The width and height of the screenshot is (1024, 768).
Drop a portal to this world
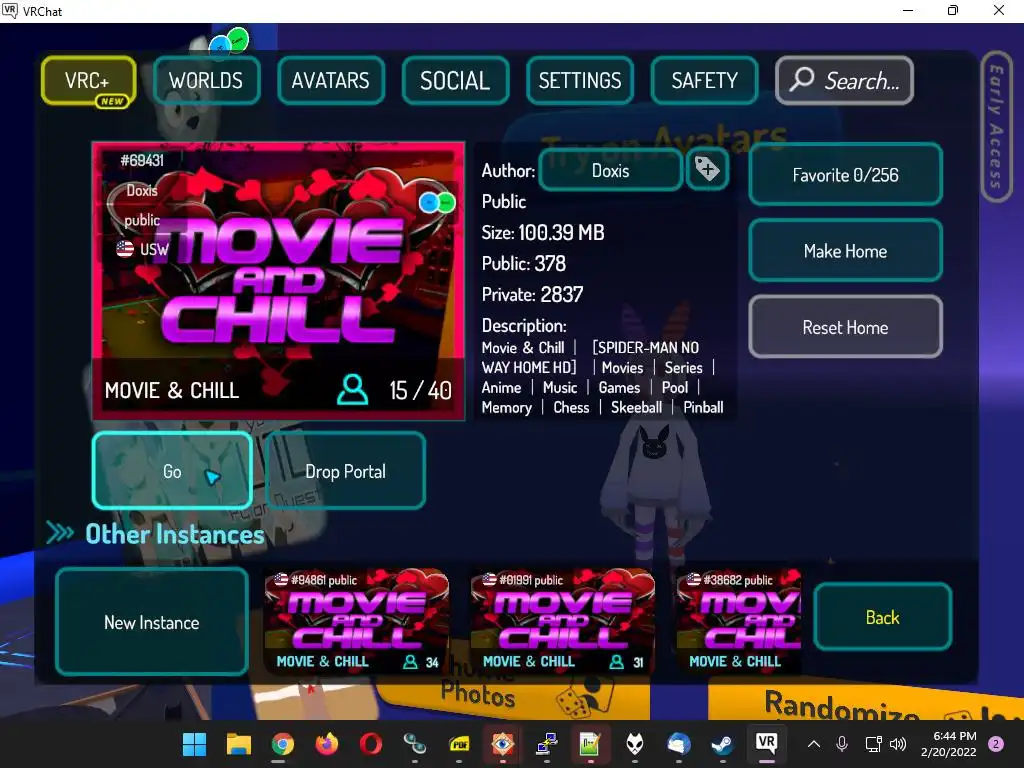[x=345, y=471]
